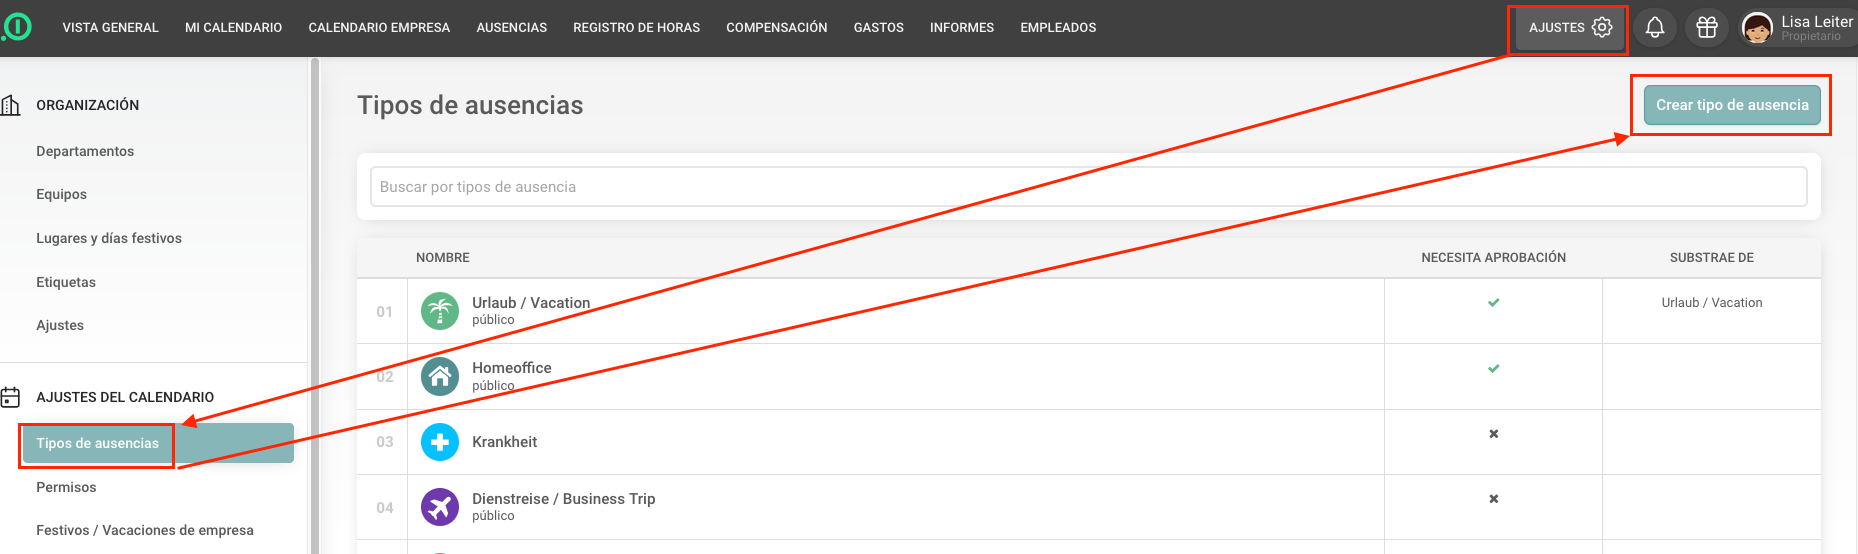Click the Ajustes gear icon
1858x554 pixels.
coord(1602,27)
